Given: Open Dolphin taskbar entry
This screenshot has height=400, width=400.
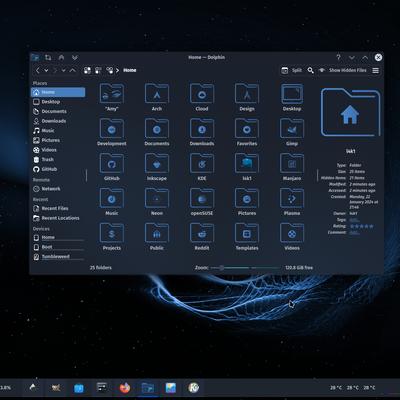Looking at the screenshot, I should (x=148, y=388).
